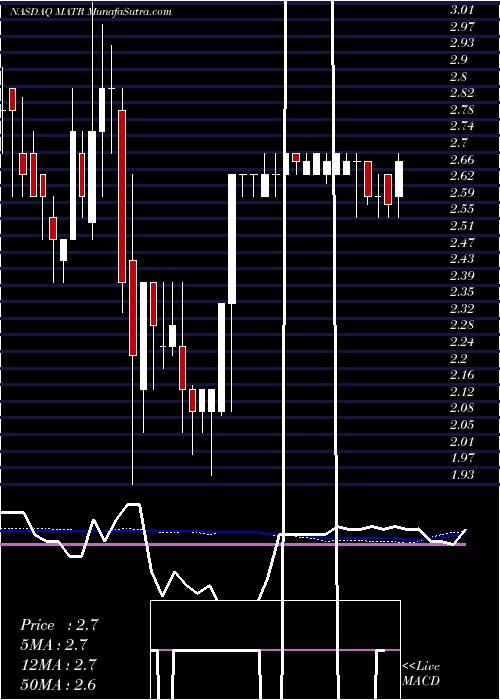Click the 2.74 price axis label
This screenshot has width=500, height=700.
[462, 126]
